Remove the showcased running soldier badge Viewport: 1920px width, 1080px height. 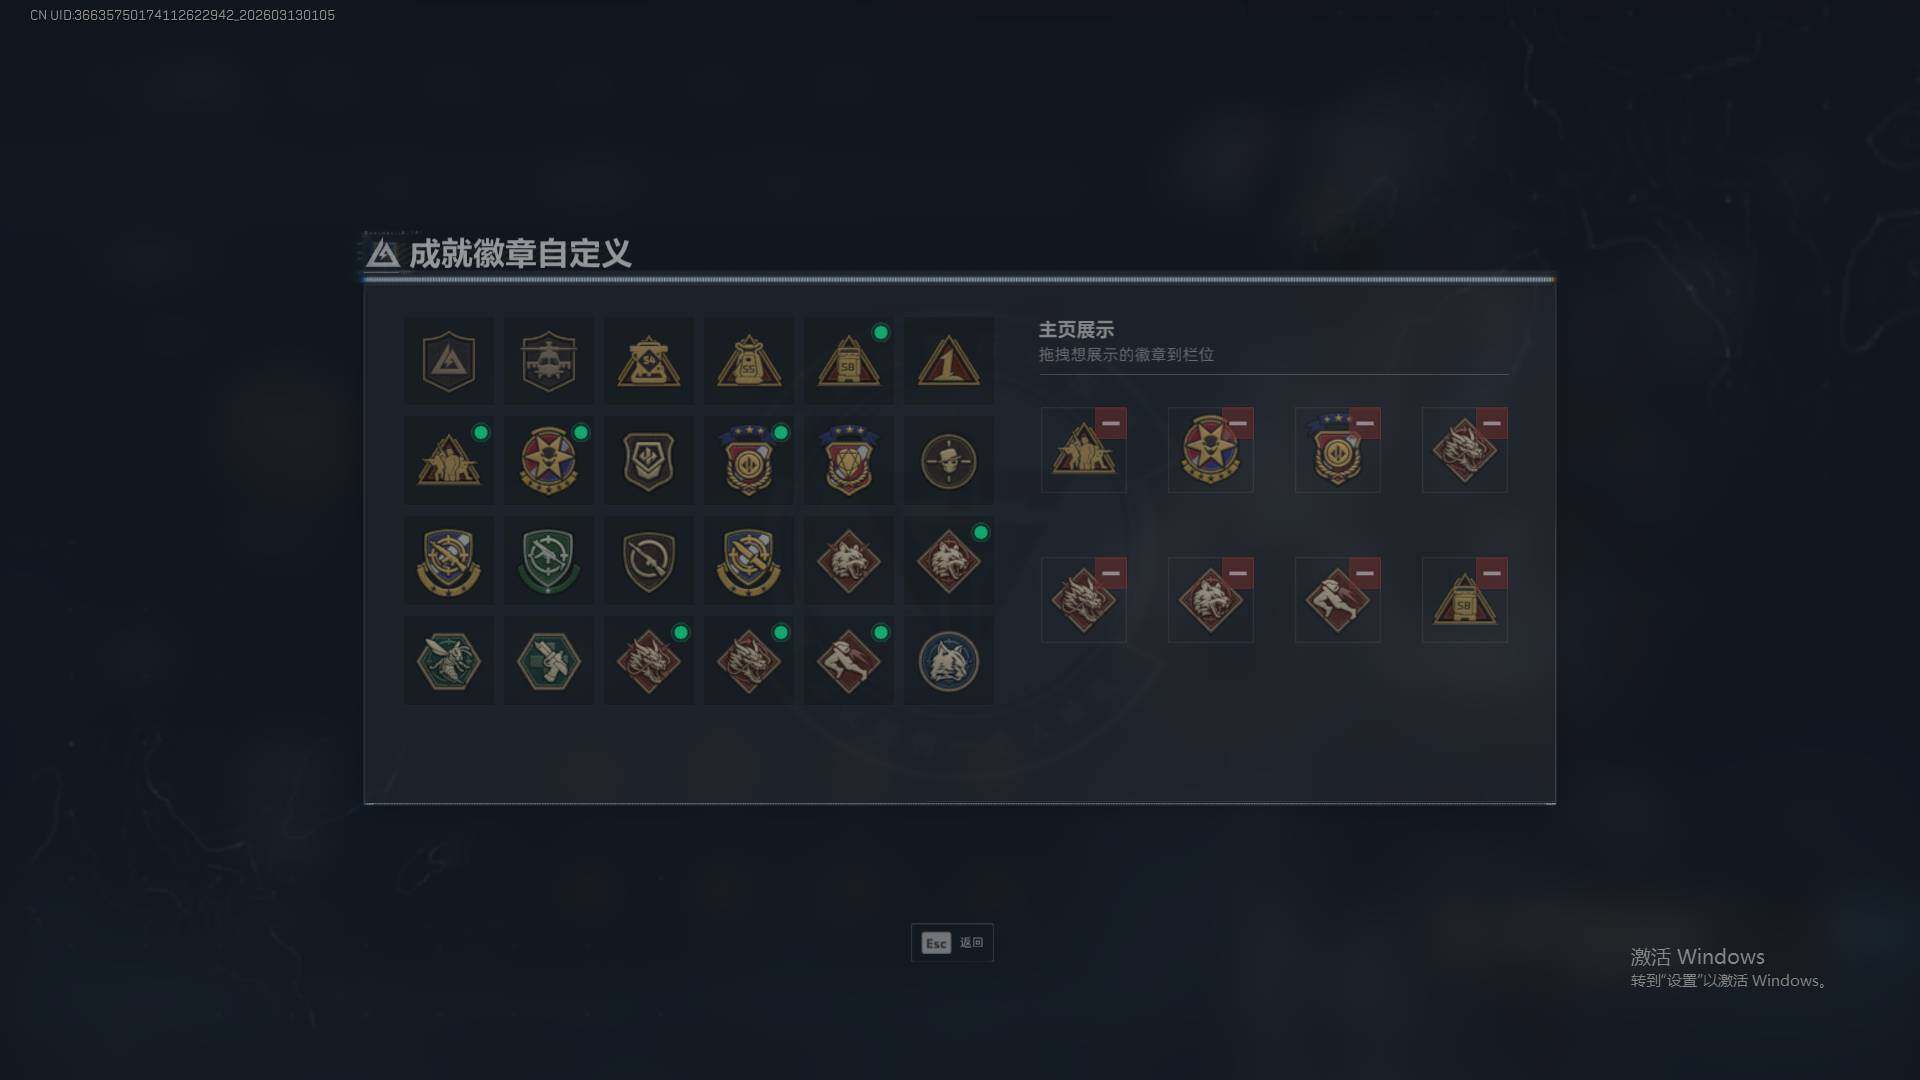[x=1364, y=573]
